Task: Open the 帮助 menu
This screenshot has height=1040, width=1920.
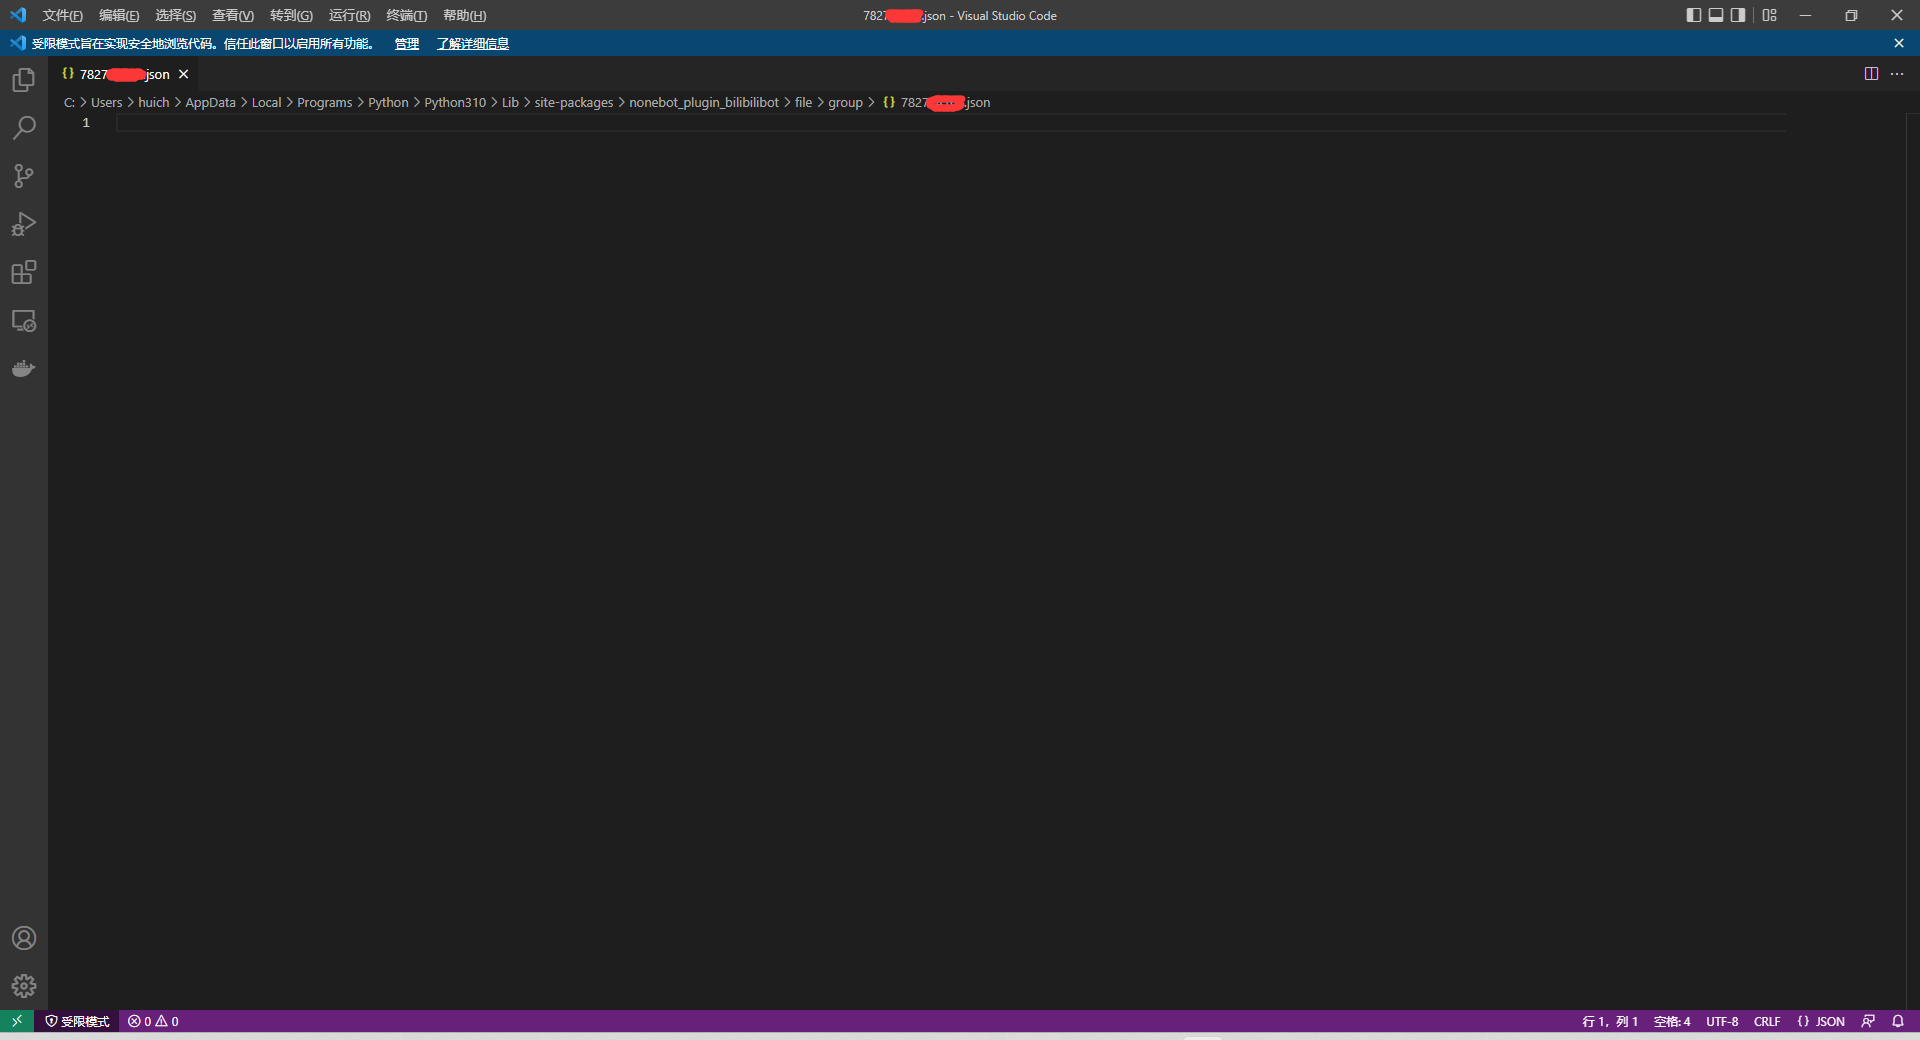Action: [462, 15]
